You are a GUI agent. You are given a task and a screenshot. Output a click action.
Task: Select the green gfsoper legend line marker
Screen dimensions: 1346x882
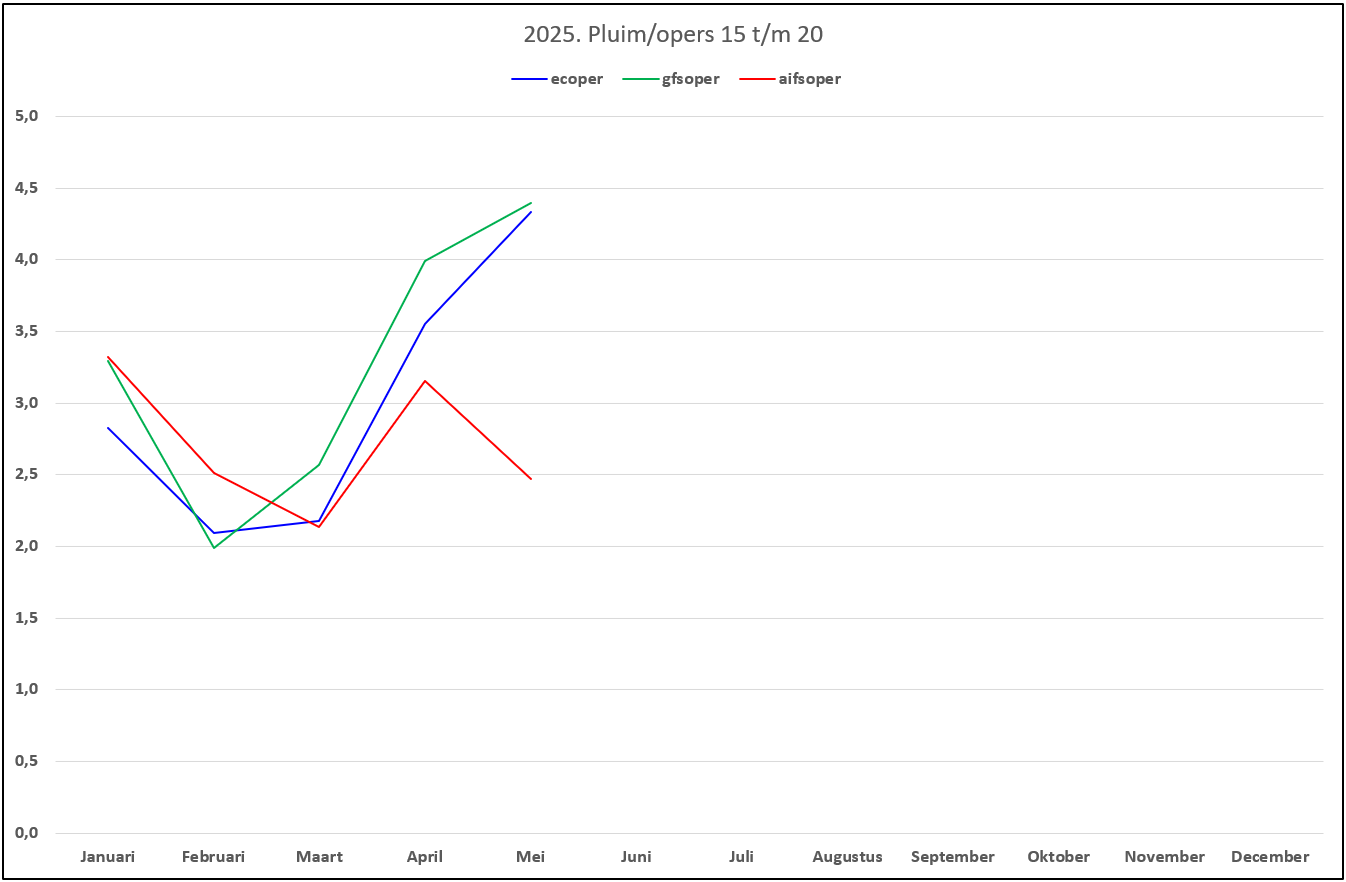pyautogui.click(x=640, y=79)
